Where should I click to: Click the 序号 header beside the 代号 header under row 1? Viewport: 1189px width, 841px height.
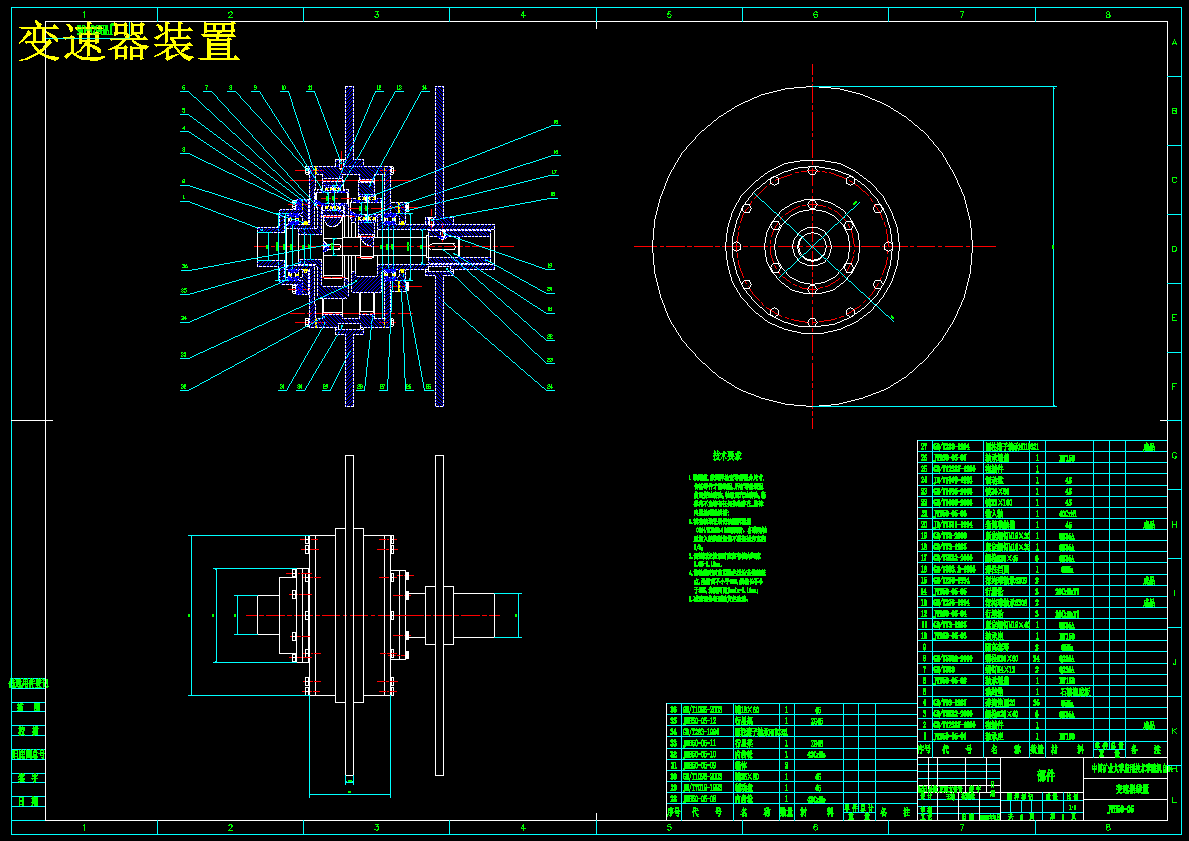coord(924,749)
